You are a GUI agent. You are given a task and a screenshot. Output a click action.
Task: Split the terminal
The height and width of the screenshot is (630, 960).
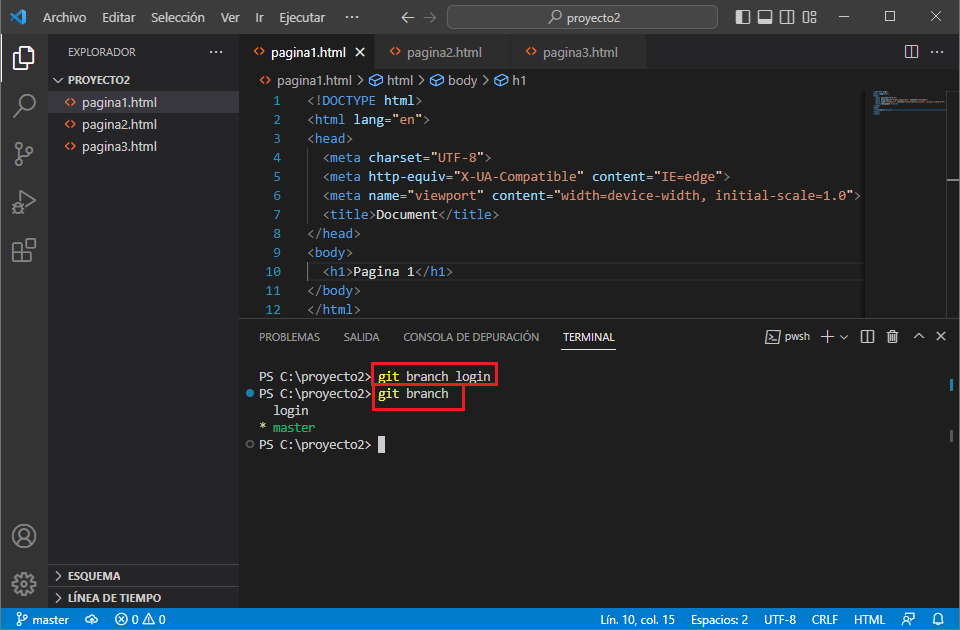coord(868,337)
